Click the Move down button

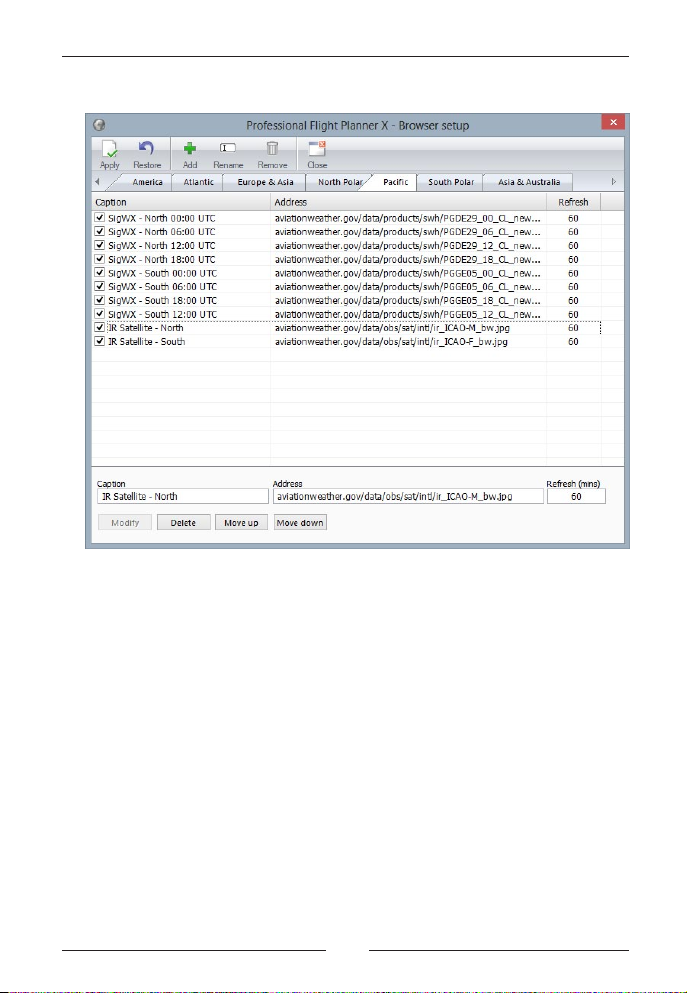coord(300,522)
